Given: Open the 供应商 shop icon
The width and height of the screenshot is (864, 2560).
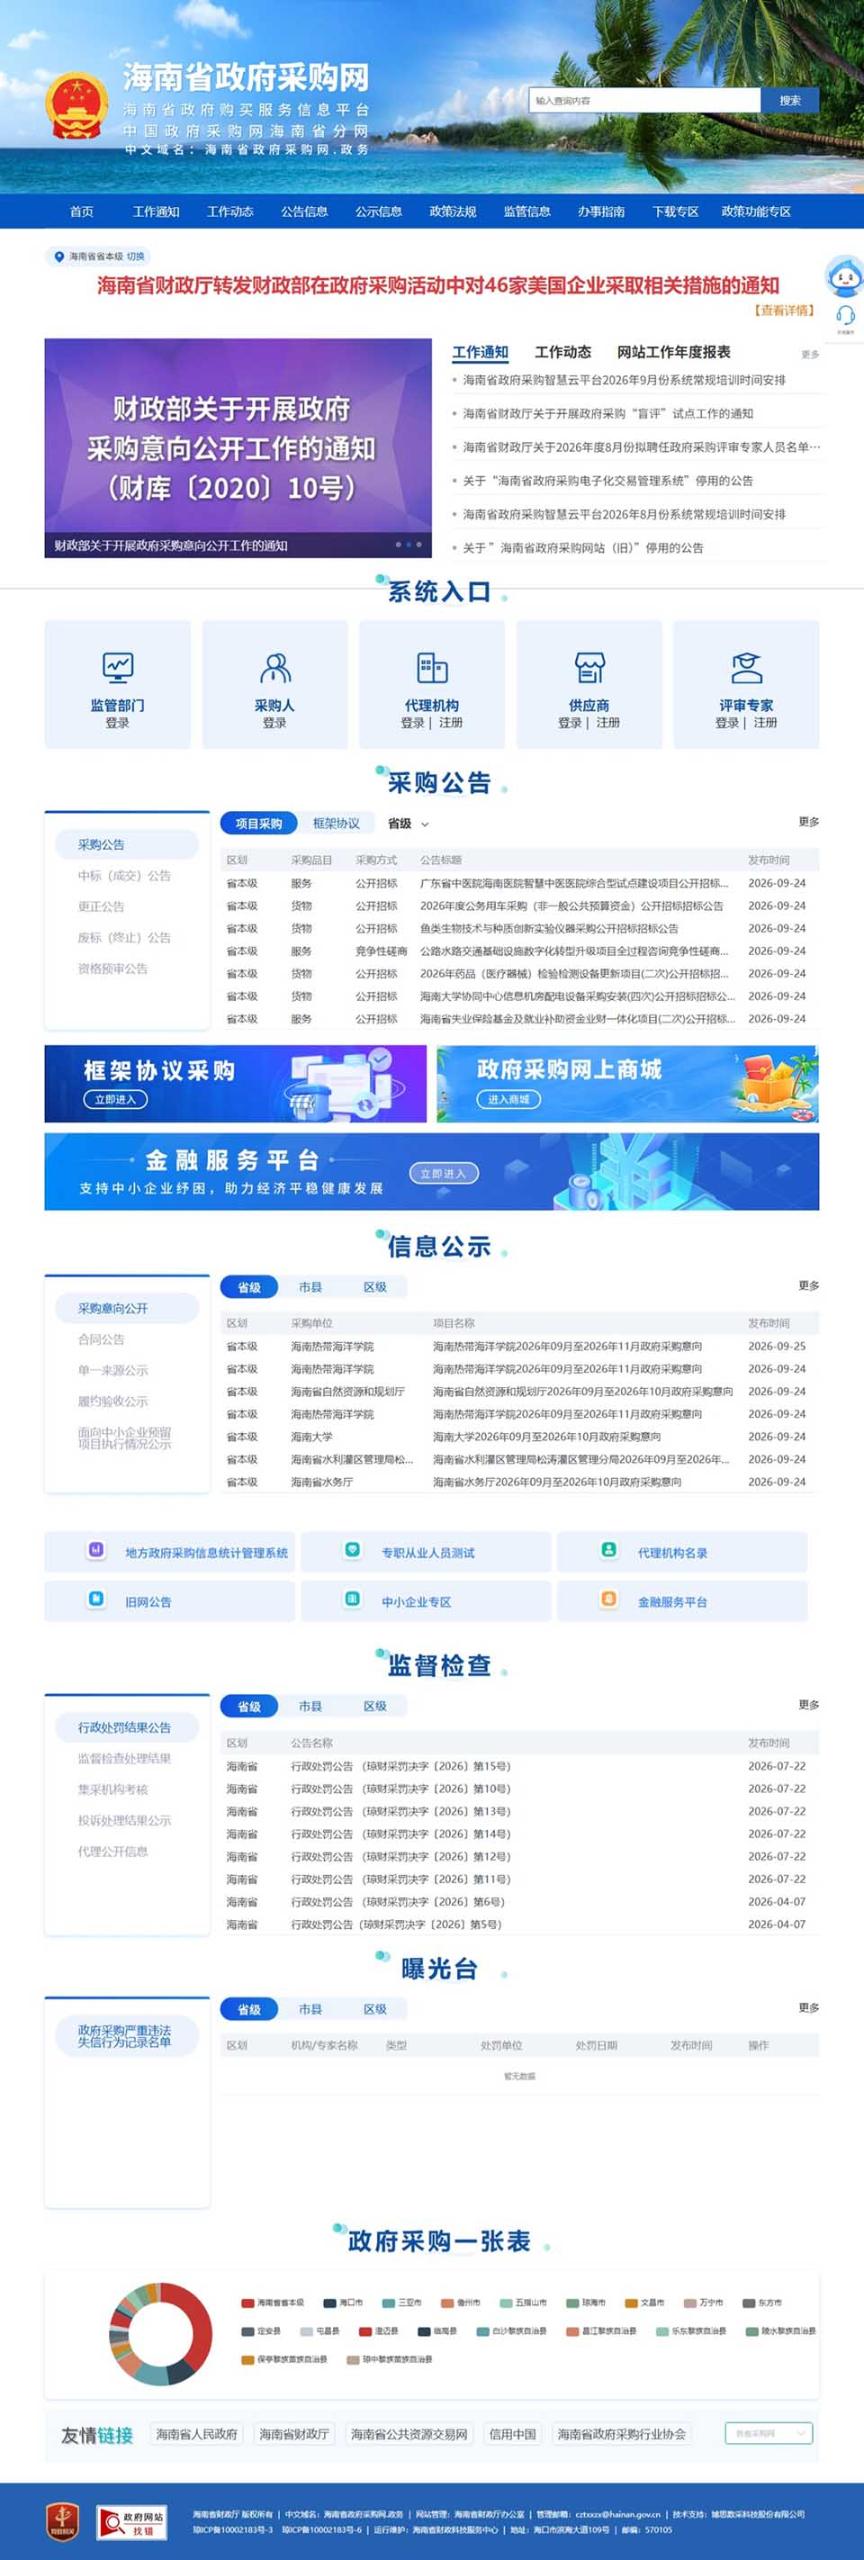Looking at the screenshot, I should coord(589,667).
